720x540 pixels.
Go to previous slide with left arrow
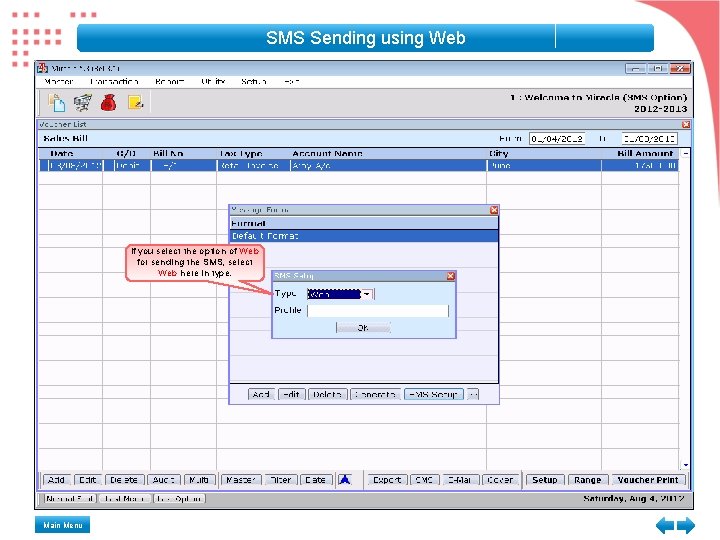point(665,525)
